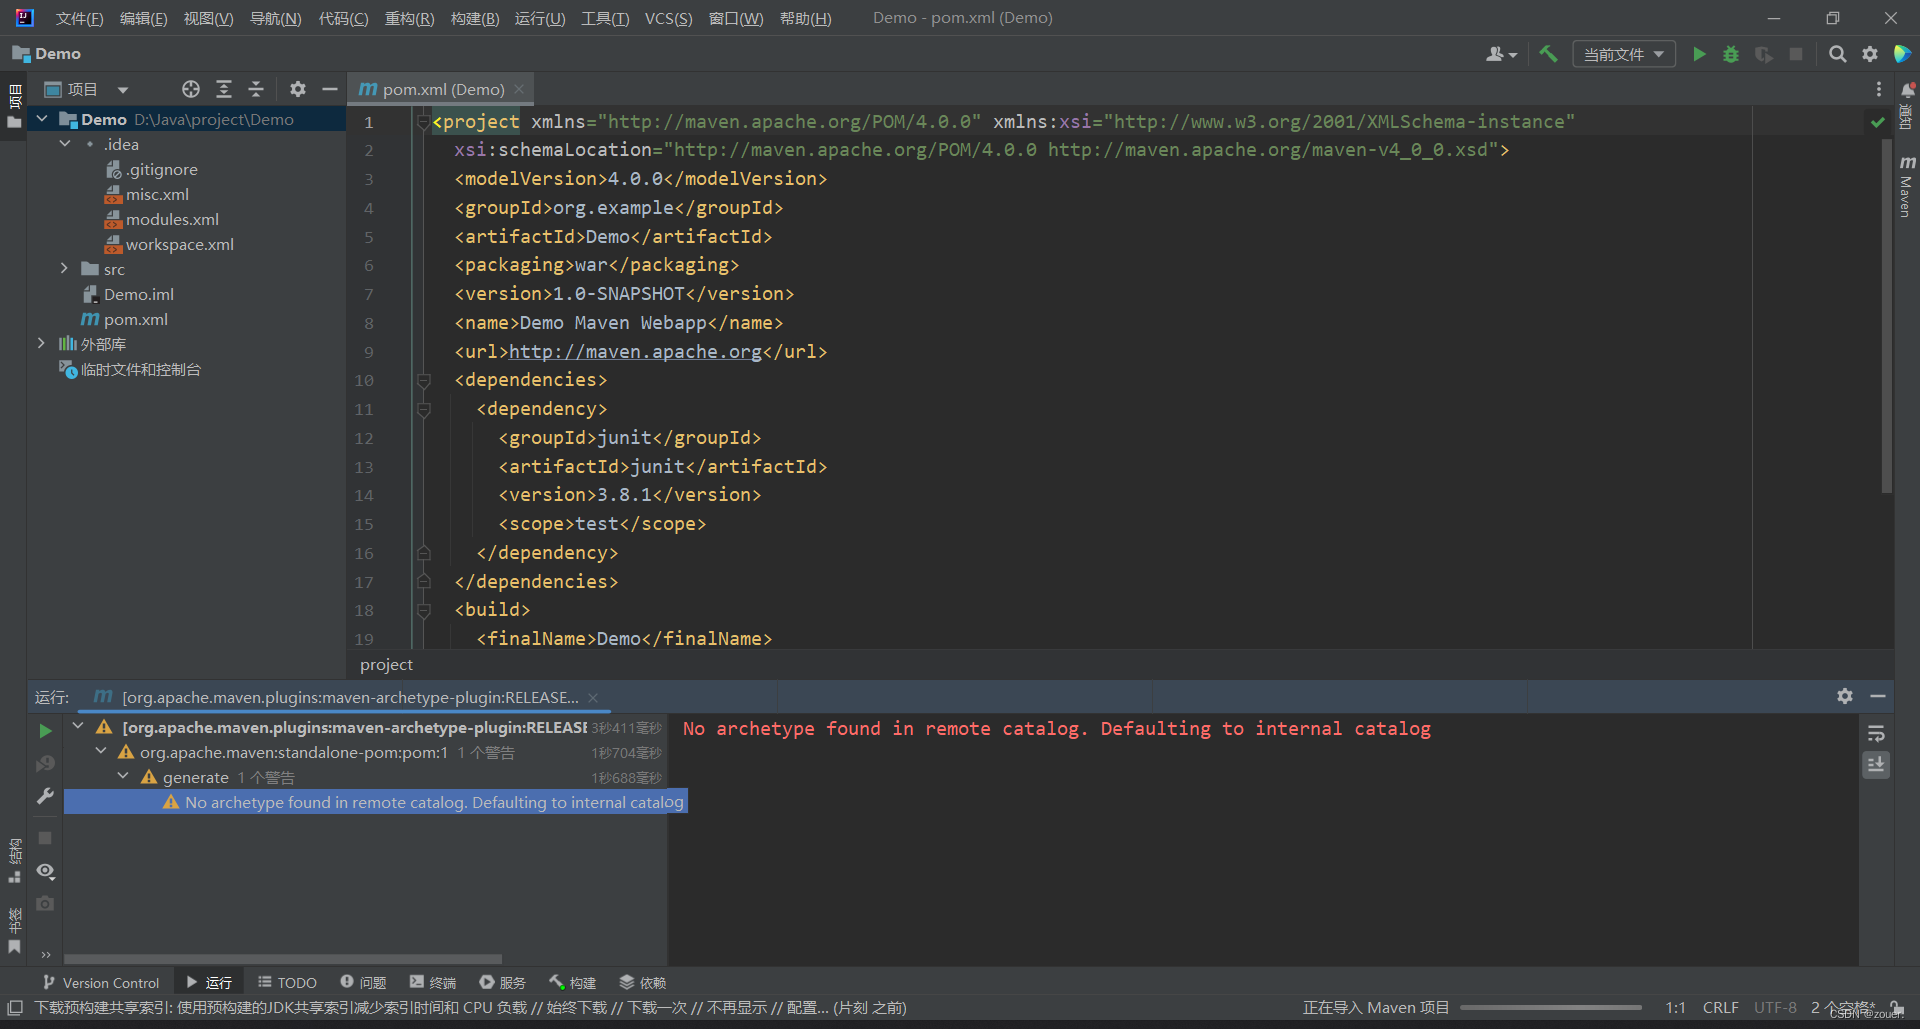Image resolution: width=1920 pixels, height=1029 pixels.
Task: Collapse all with the collapse-all icon
Action: click(255, 89)
